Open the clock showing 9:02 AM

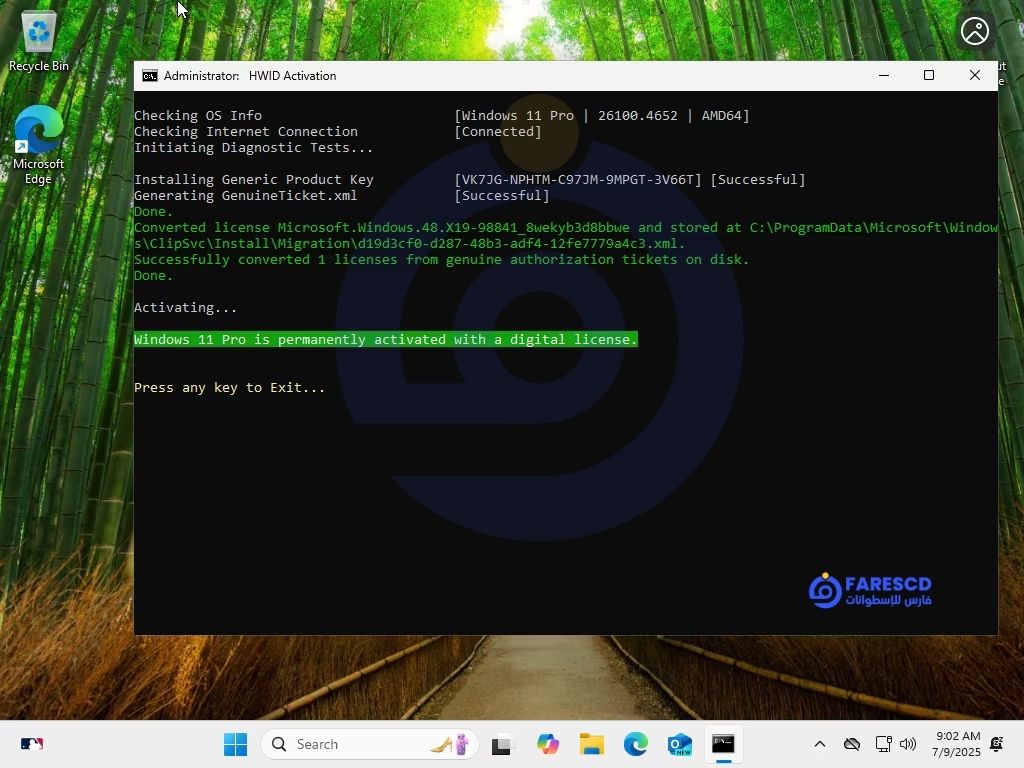coord(956,744)
